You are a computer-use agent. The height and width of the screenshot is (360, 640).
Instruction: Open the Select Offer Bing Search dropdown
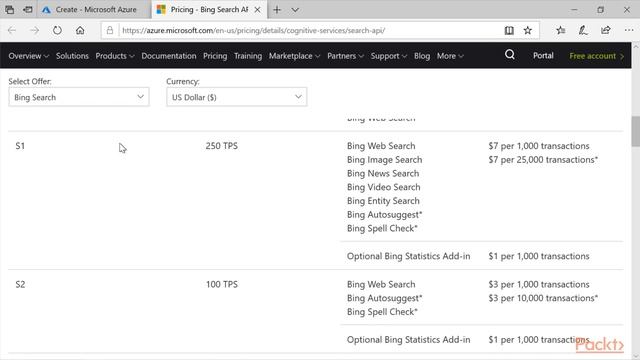click(79, 97)
